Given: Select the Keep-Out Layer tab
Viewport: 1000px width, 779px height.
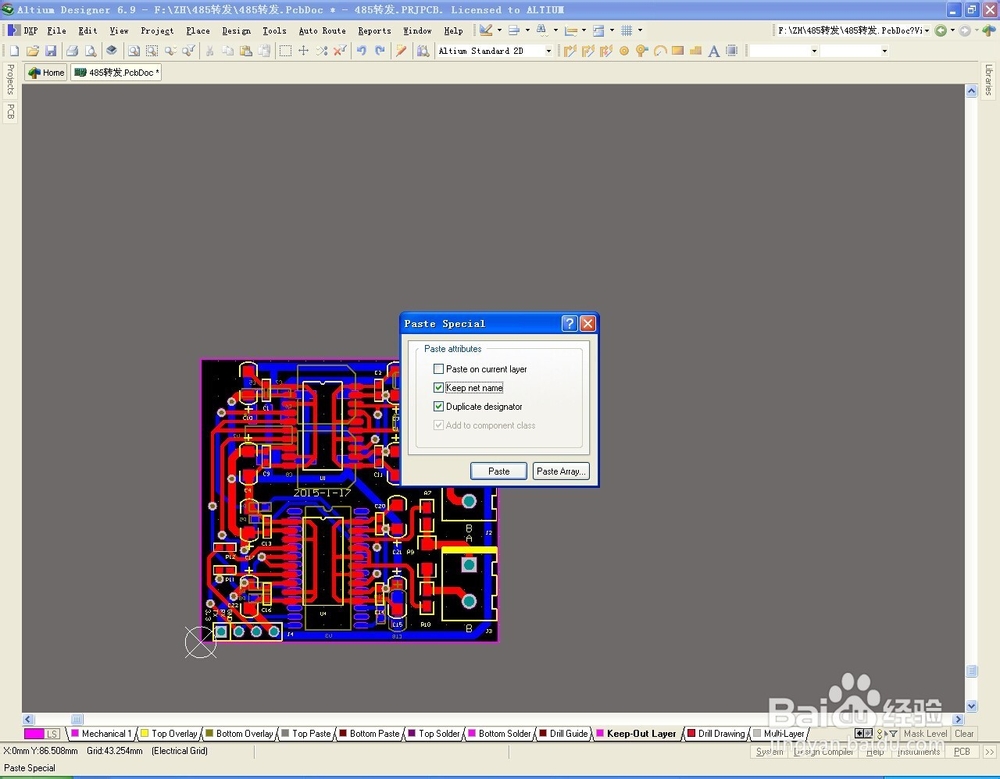Looking at the screenshot, I should click(635, 734).
